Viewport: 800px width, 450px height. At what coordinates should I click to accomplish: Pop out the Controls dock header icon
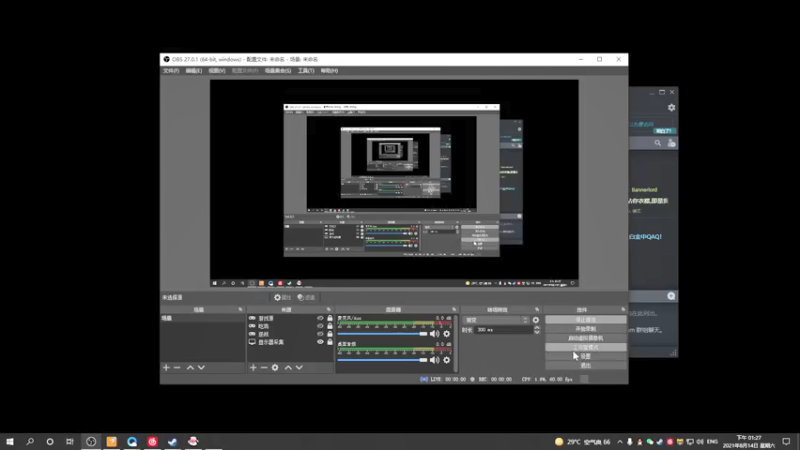(623, 310)
